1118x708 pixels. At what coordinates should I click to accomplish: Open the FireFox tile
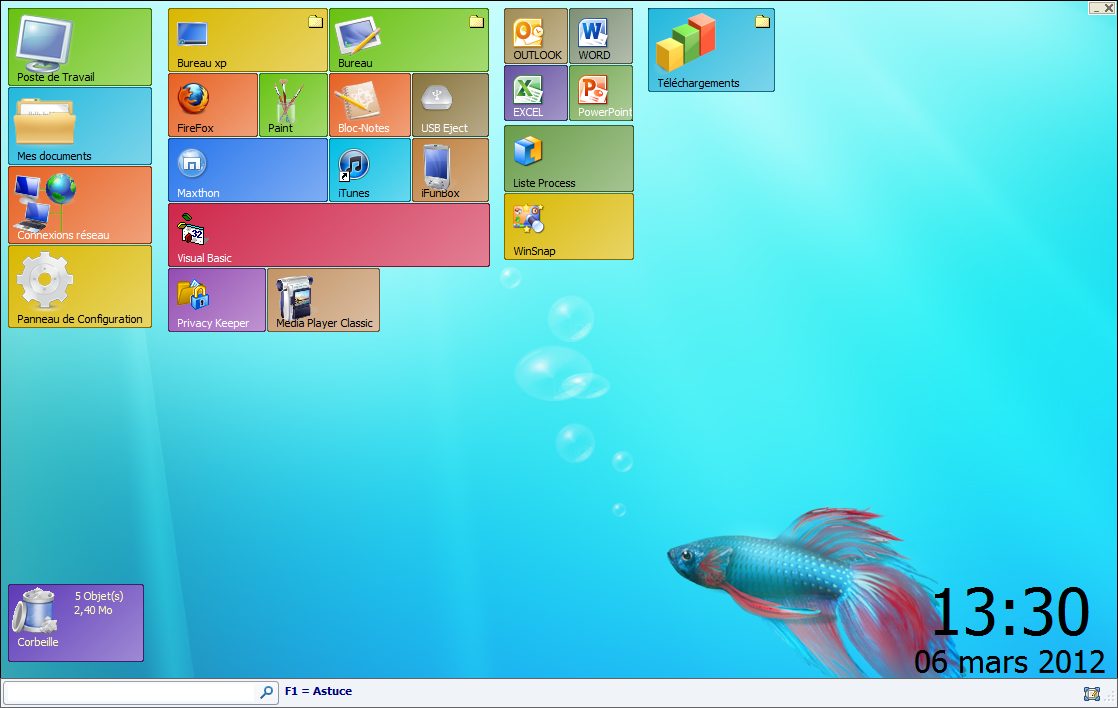(x=212, y=104)
